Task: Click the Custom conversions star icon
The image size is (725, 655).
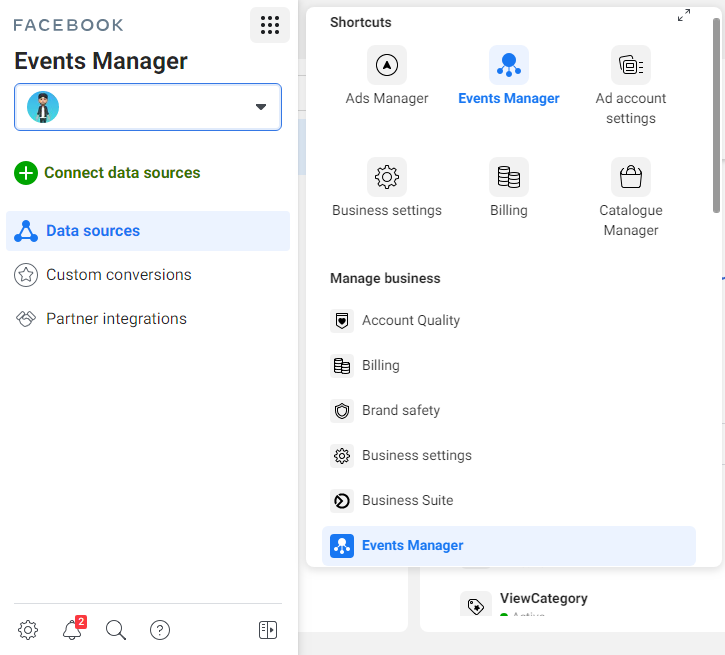Action: click(x=26, y=275)
